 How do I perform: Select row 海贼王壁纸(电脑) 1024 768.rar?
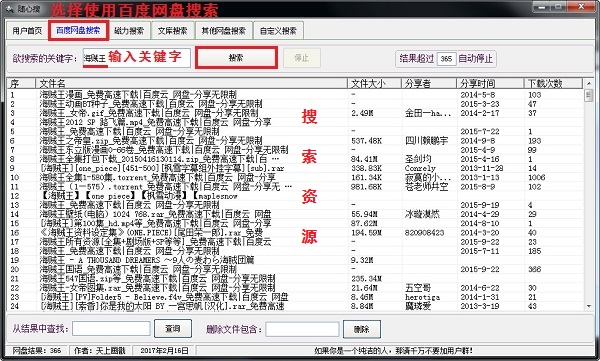click(x=295, y=214)
